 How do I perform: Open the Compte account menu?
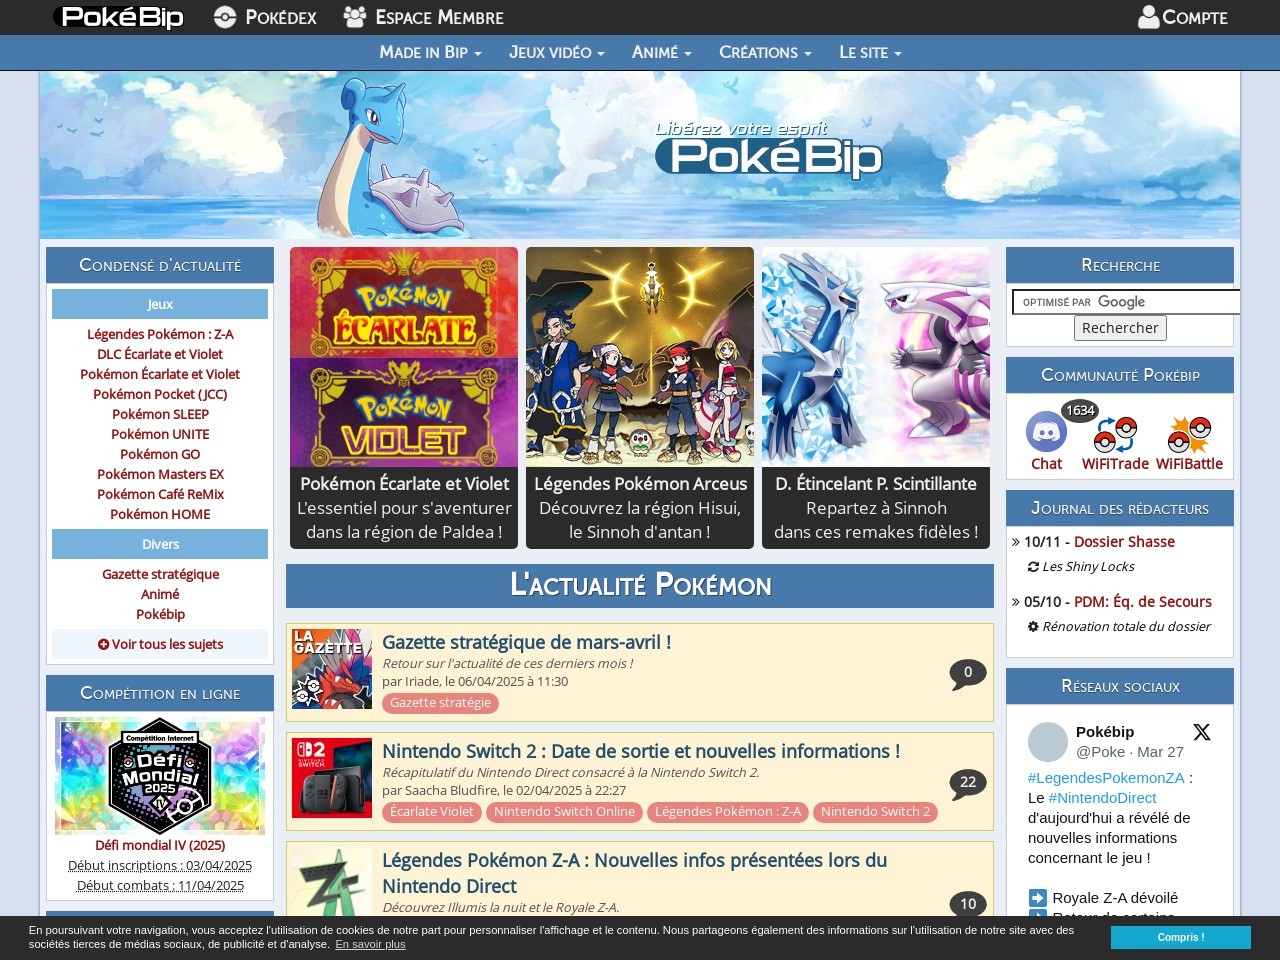point(1183,17)
